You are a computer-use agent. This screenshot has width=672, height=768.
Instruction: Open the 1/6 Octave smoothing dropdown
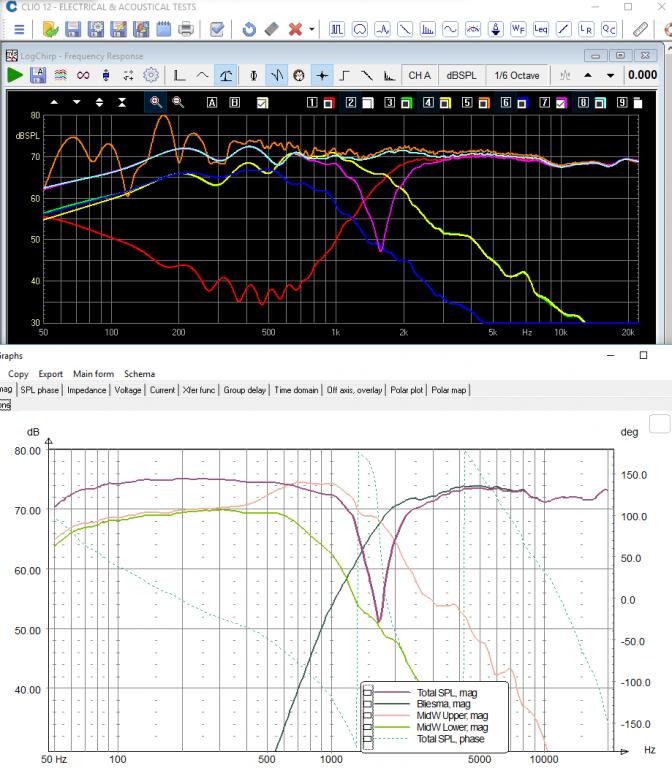click(x=517, y=75)
